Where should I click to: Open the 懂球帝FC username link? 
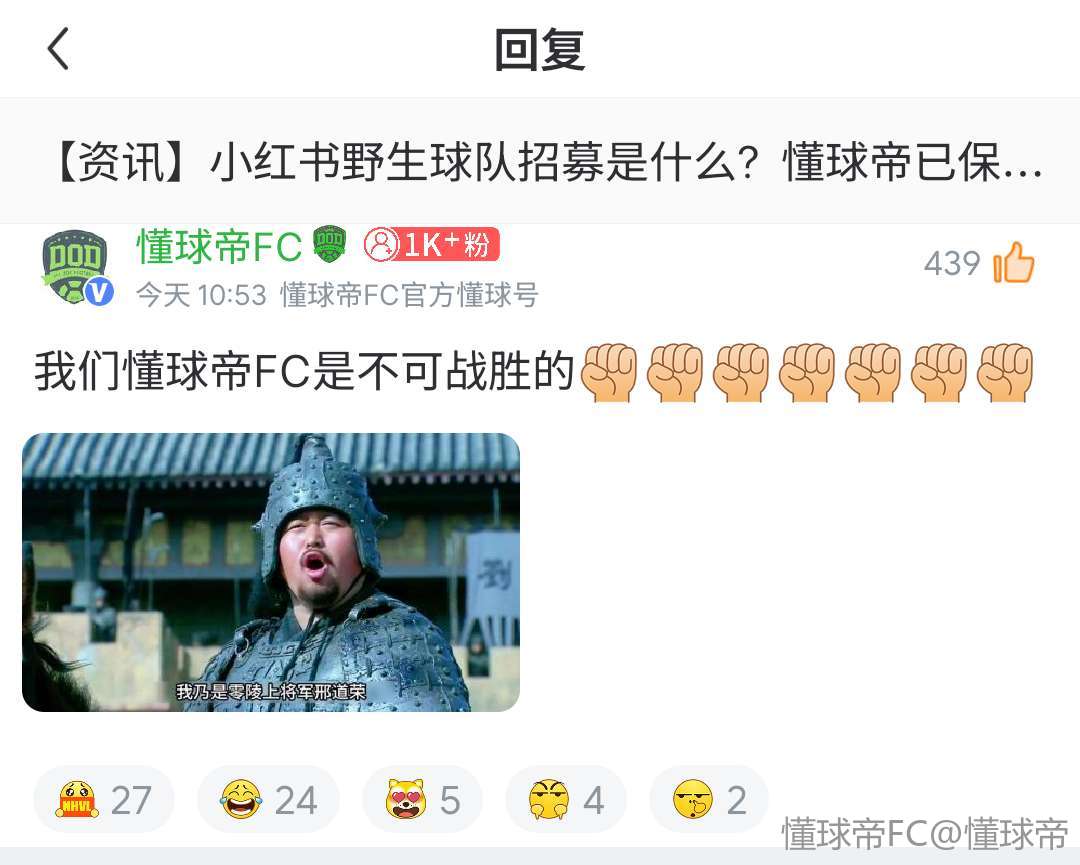coord(220,245)
